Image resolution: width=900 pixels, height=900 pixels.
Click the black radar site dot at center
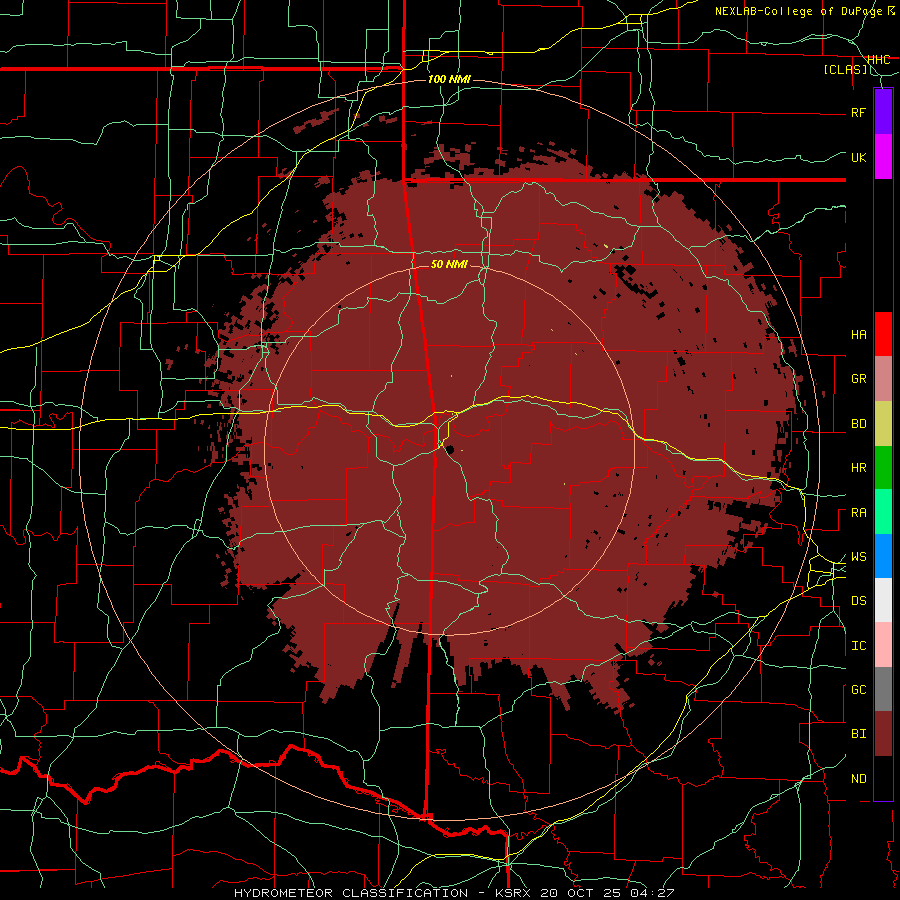[x=450, y=449]
